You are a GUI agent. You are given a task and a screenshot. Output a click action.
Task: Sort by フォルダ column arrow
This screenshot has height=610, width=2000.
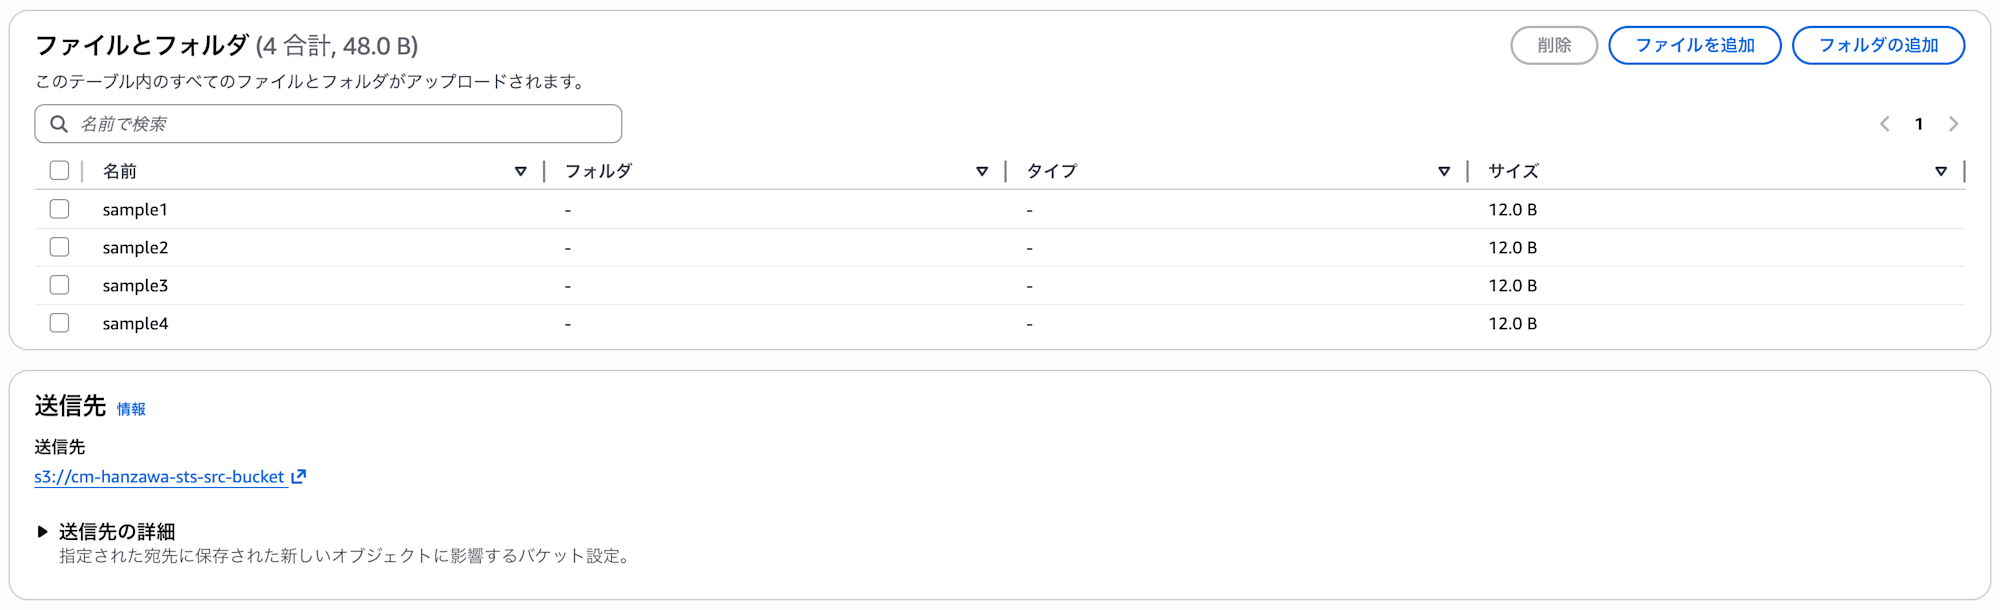point(982,171)
